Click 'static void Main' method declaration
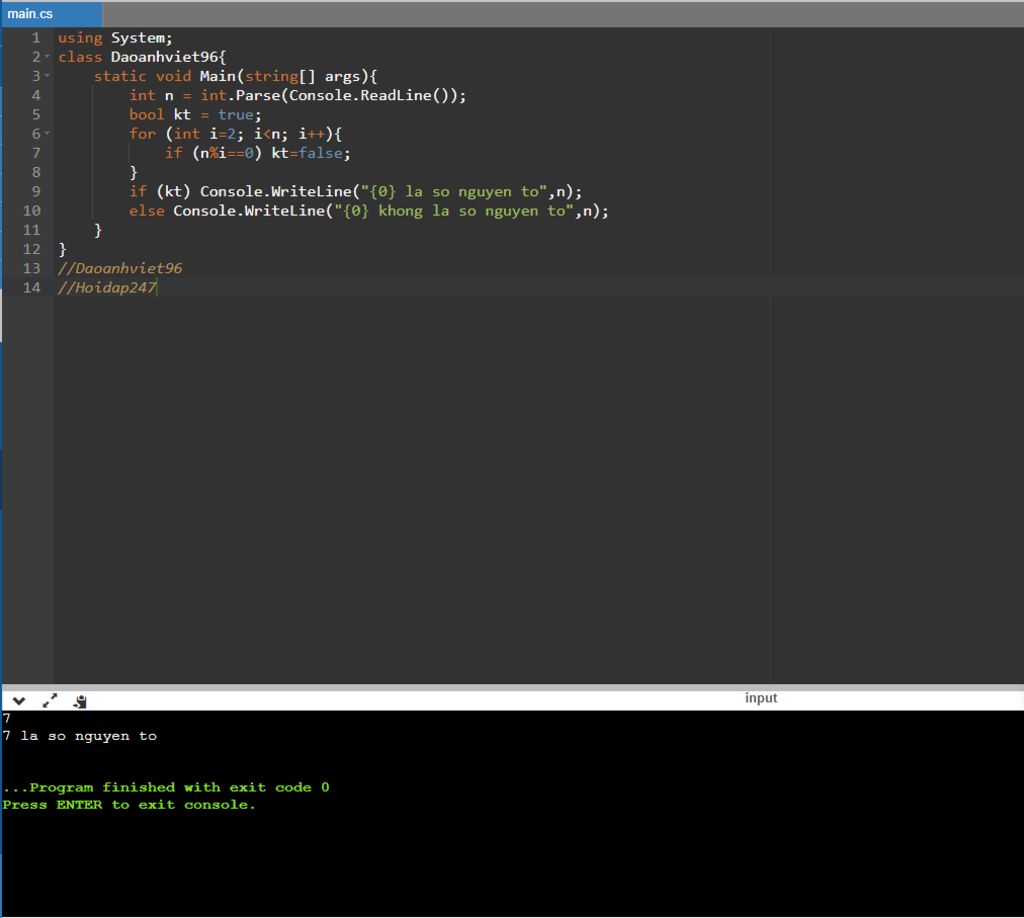 point(165,76)
